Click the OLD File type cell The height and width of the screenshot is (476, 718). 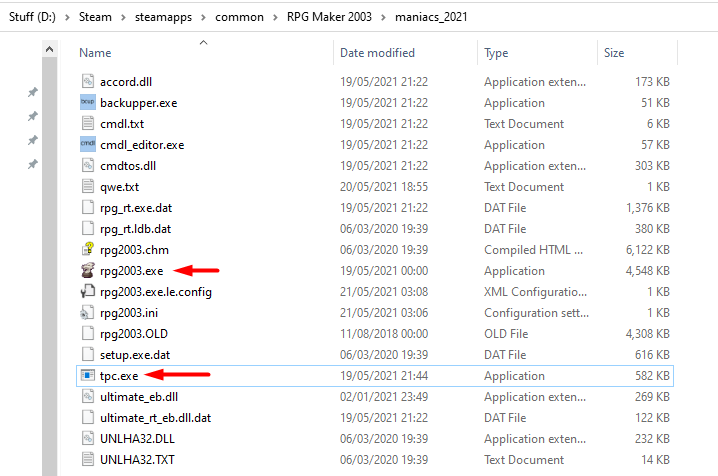pos(506,334)
